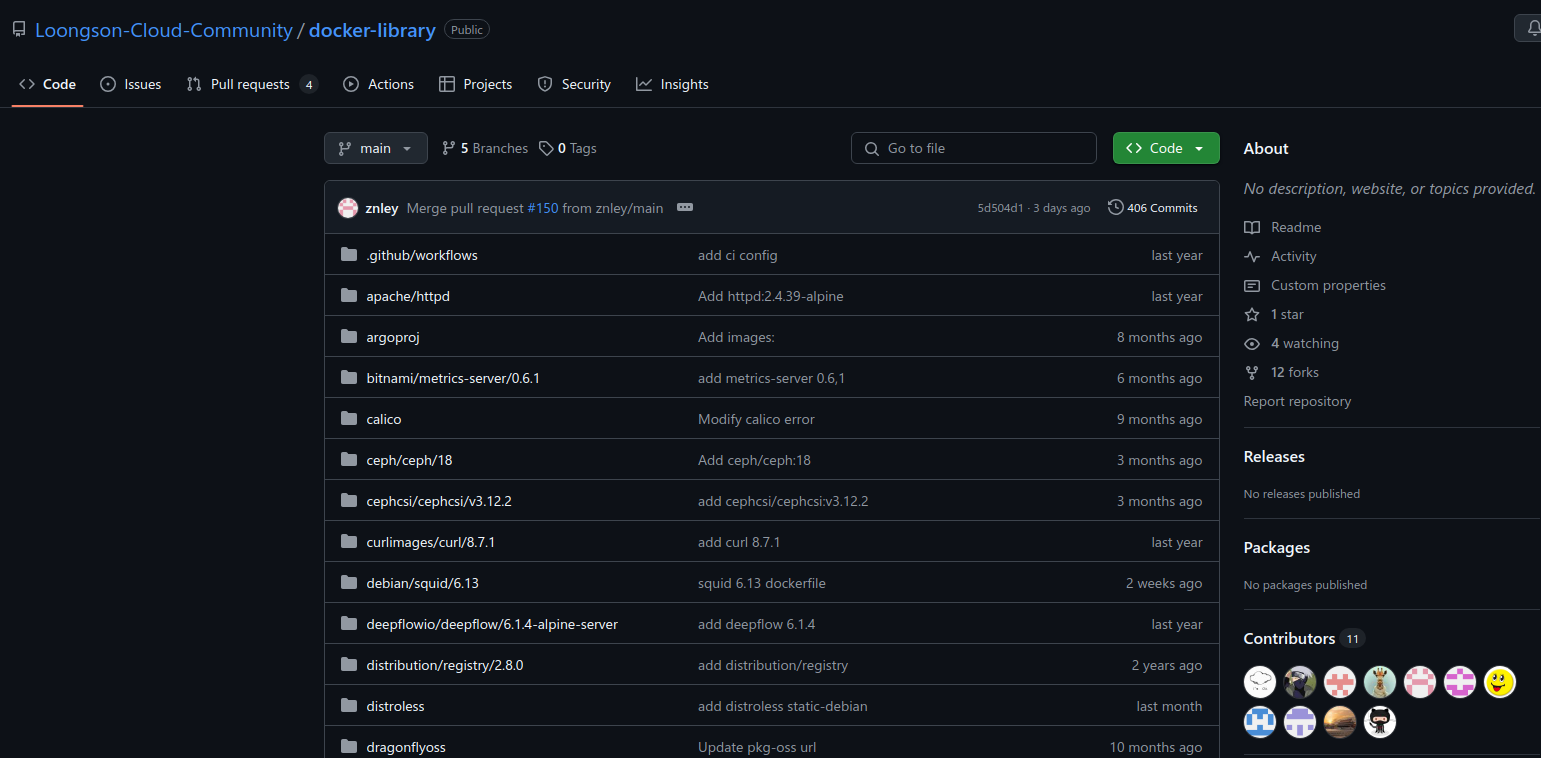Open commit message 'add ci config'
This screenshot has height=758, width=1541.
coord(737,255)
